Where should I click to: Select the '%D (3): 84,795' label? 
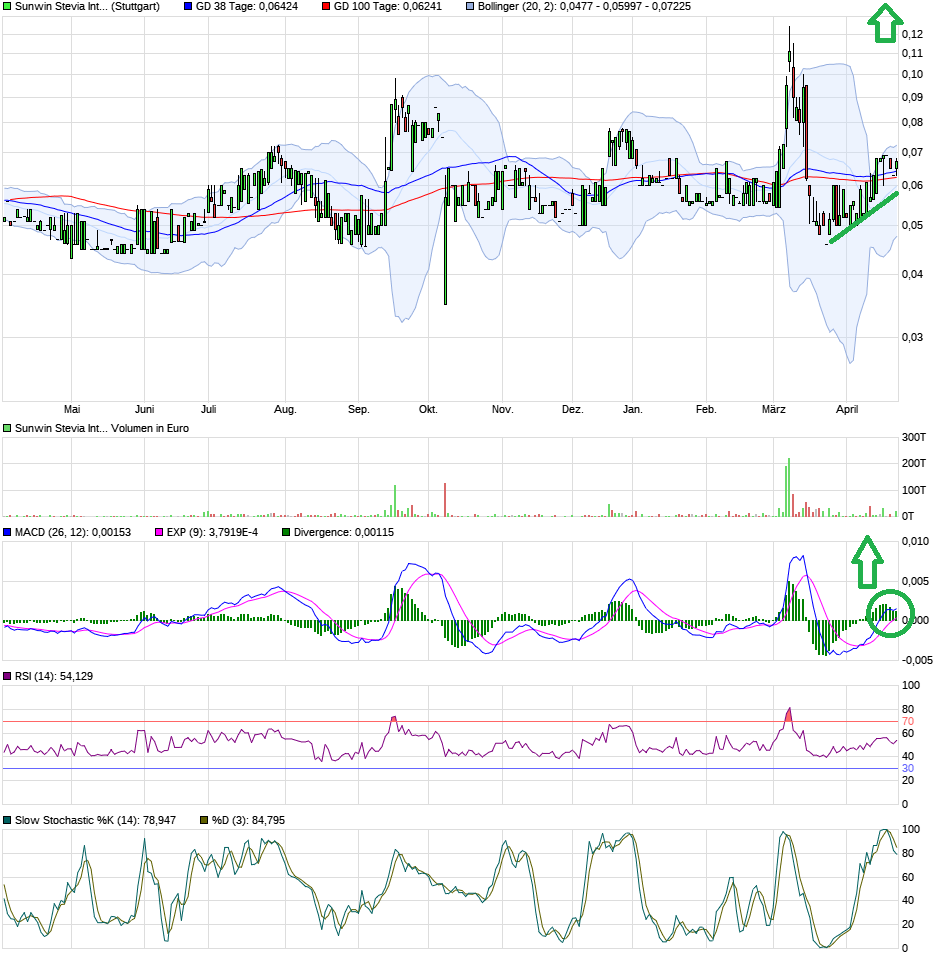tap(249, 821)
